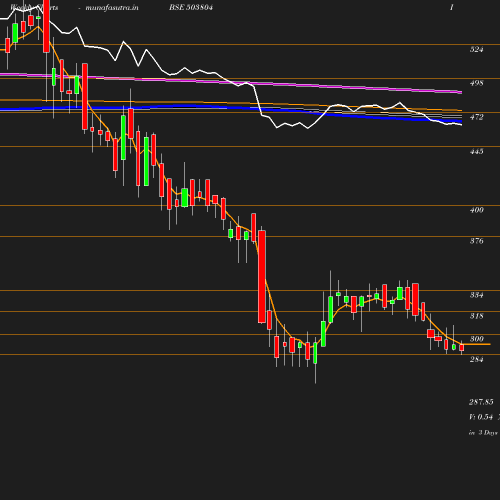Select the 445 price axis label
Screen dimensions: 500x500
tap(476, 151)
